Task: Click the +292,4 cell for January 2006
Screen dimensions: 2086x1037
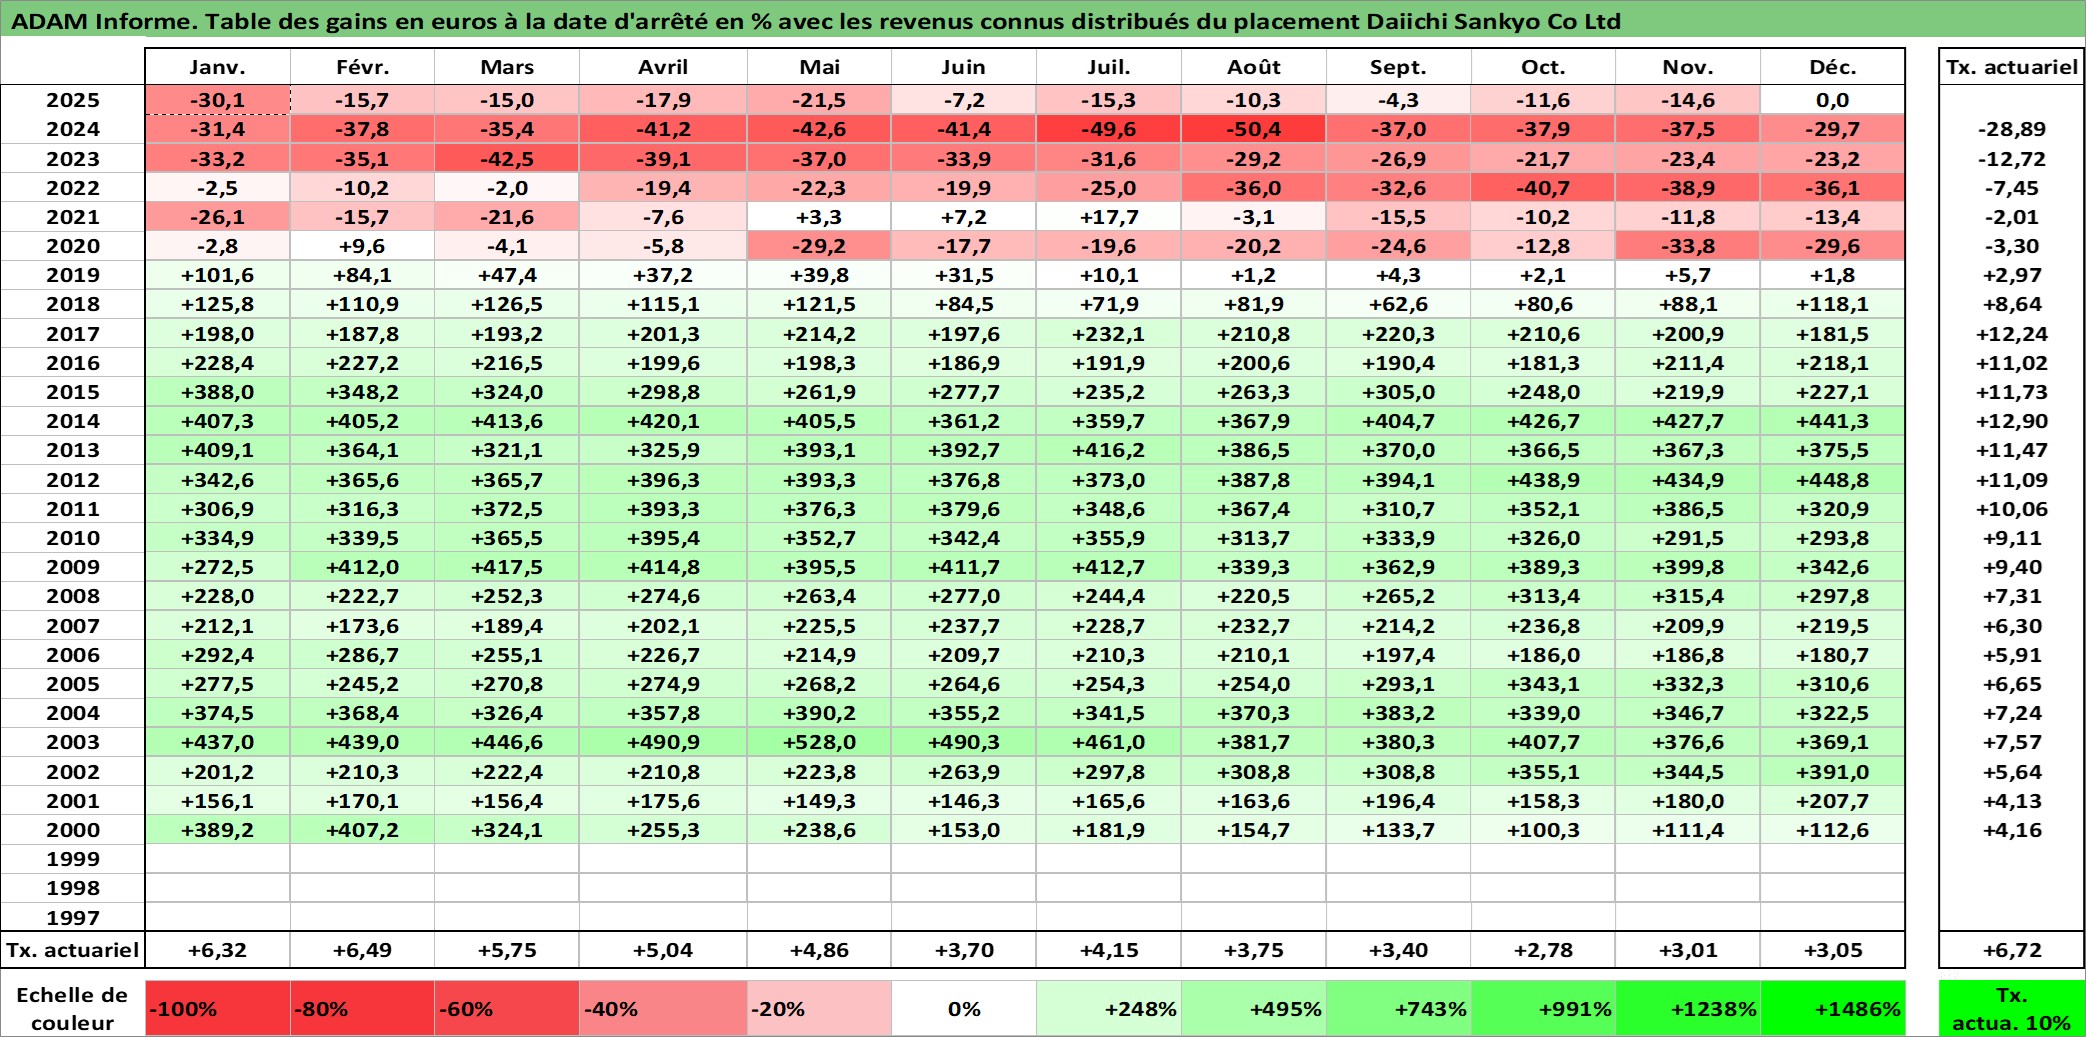Action: (x=218, y=655)
